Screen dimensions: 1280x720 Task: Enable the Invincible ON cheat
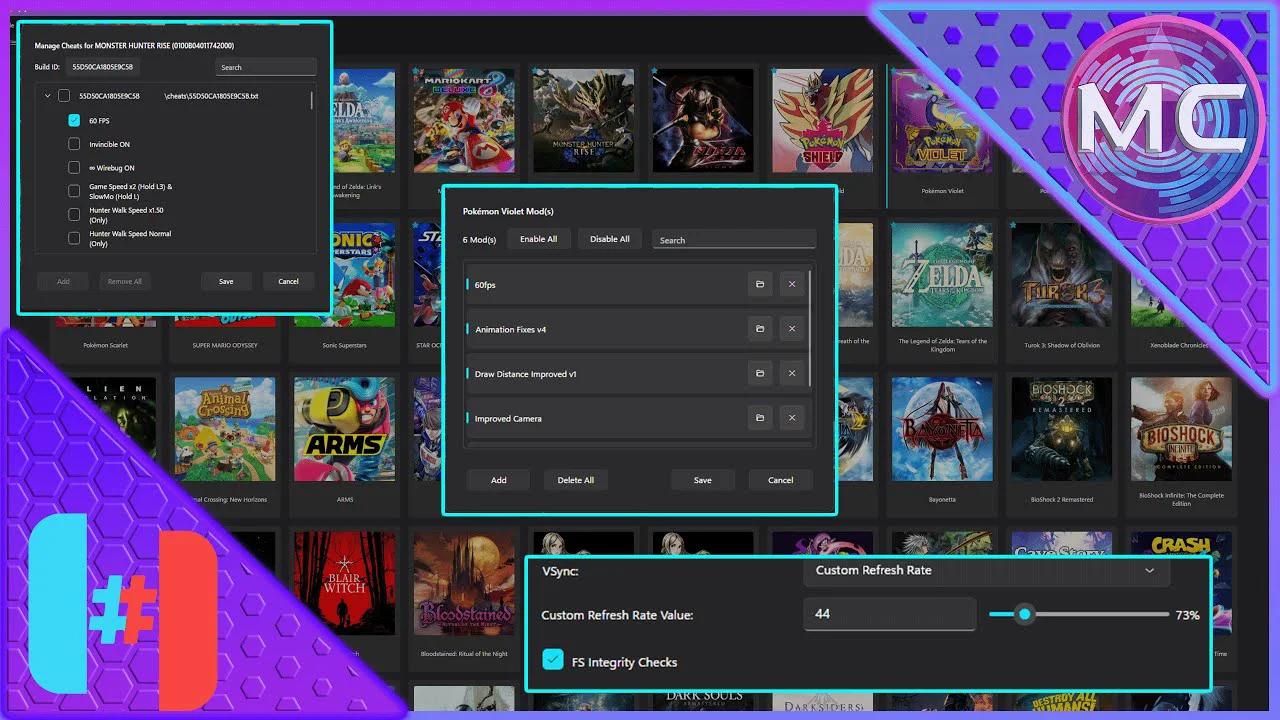click(x=73, y=143)
